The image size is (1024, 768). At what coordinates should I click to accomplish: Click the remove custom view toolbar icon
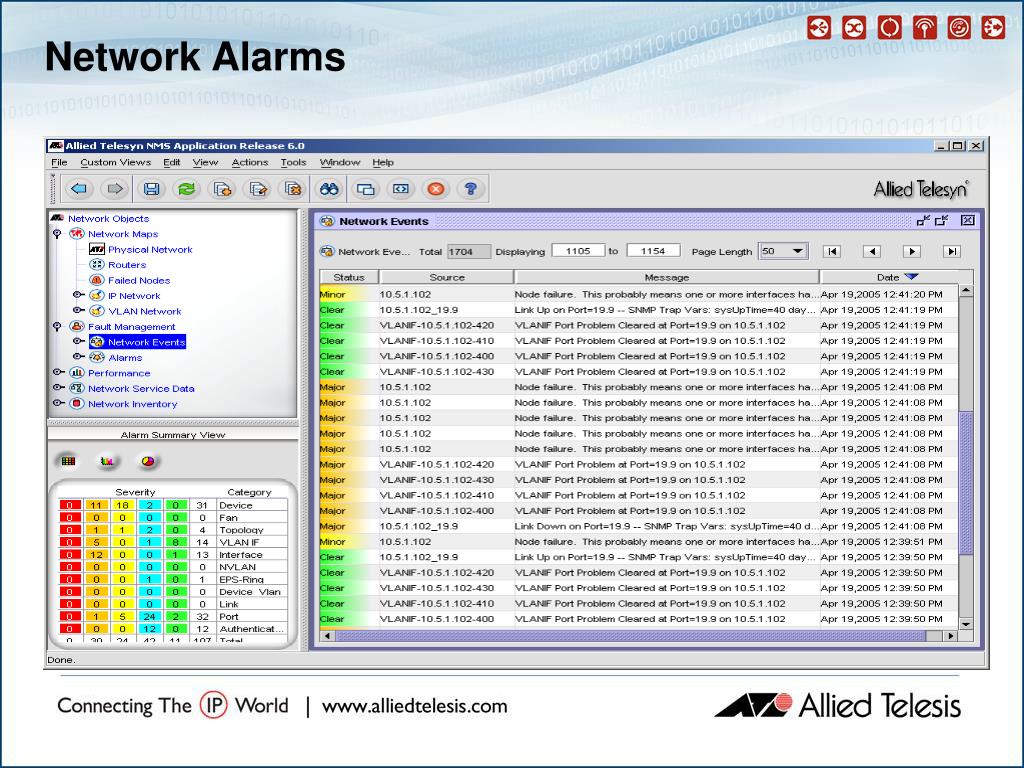(293, 189)
